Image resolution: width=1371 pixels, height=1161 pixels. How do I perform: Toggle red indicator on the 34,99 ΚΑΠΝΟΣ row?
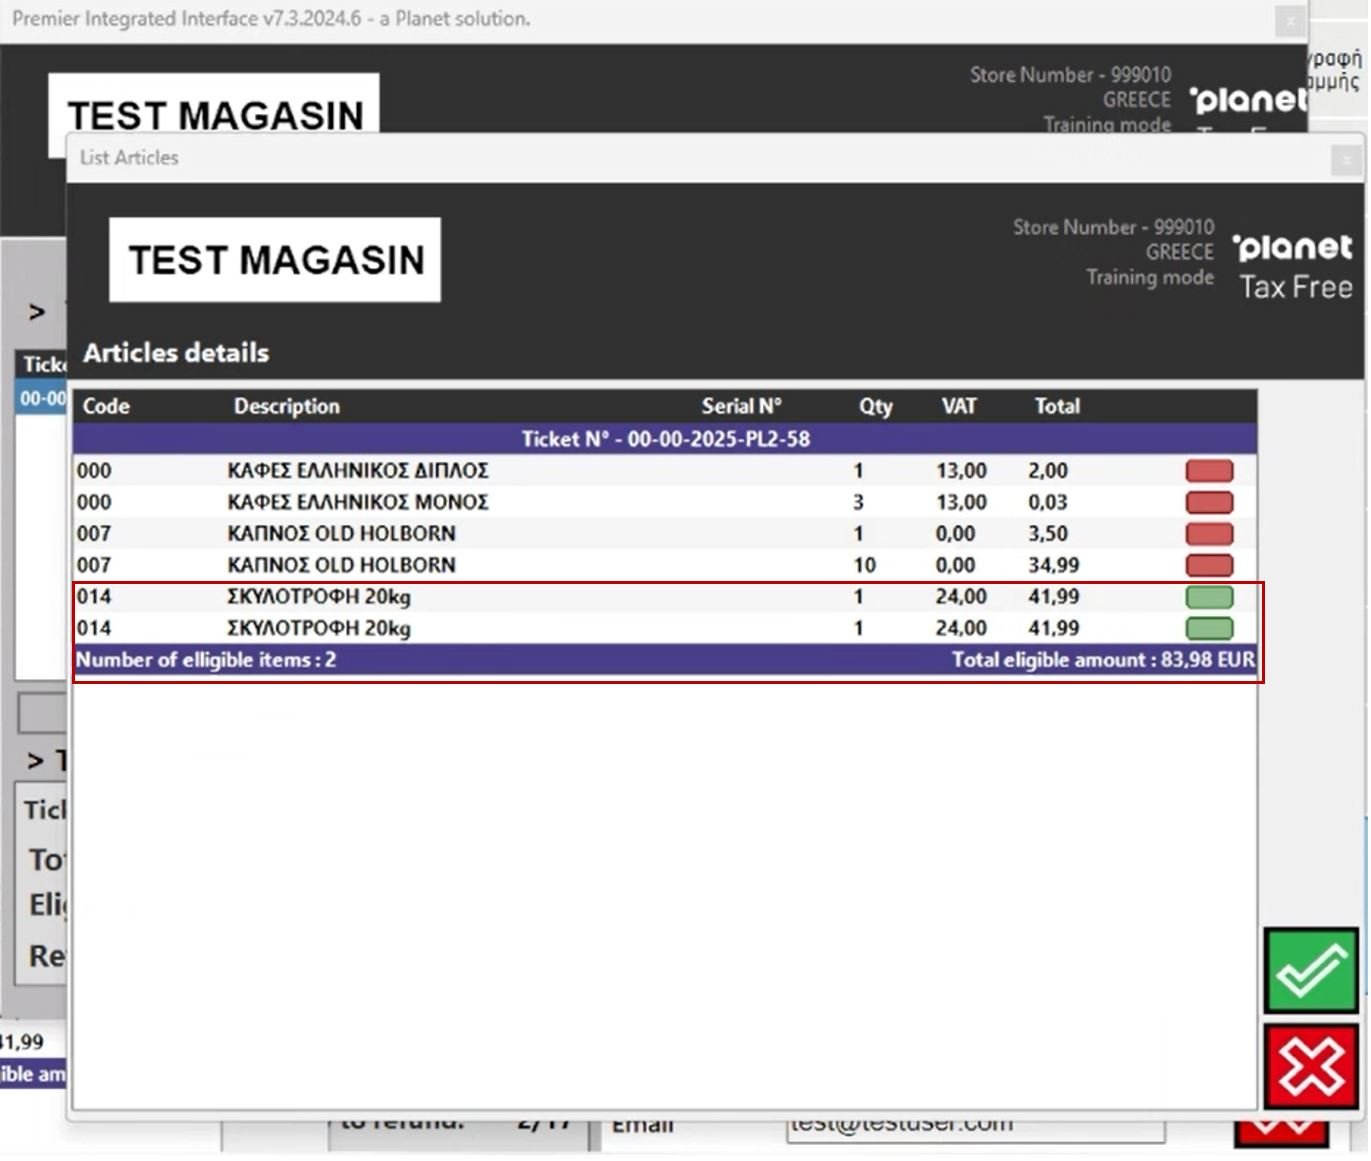[1209, 565]
